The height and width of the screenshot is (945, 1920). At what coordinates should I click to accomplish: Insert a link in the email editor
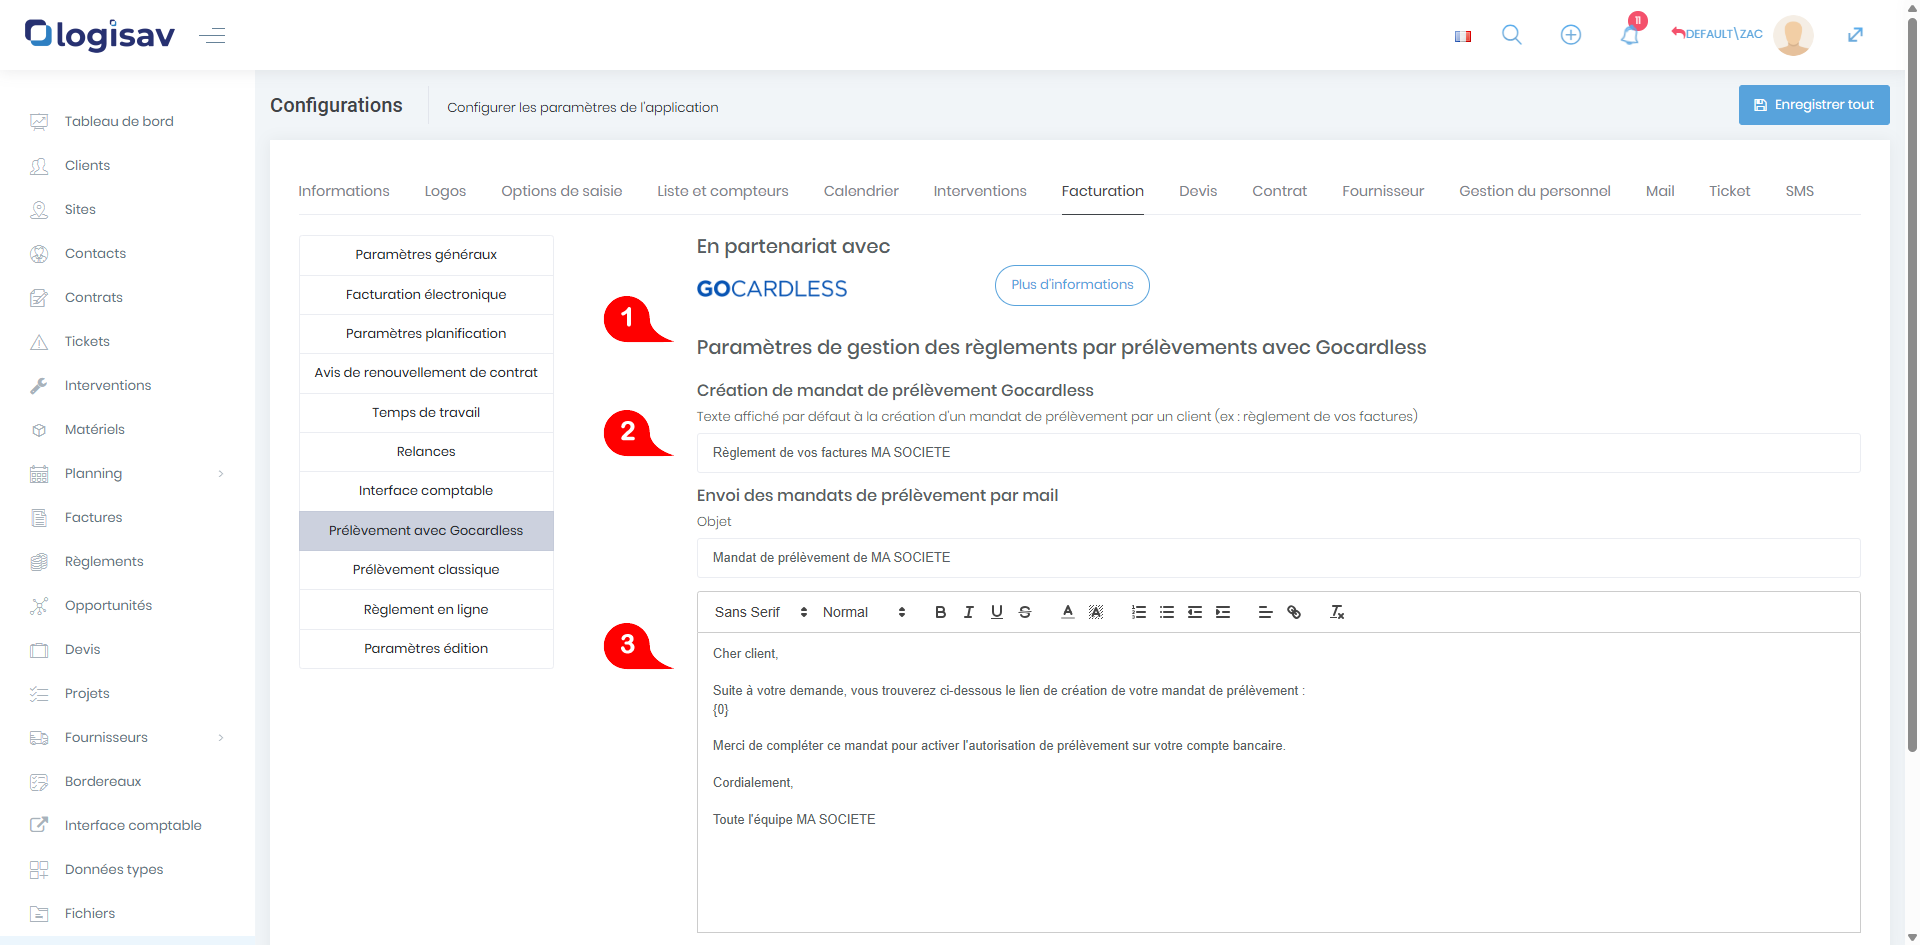(1293, 612)
